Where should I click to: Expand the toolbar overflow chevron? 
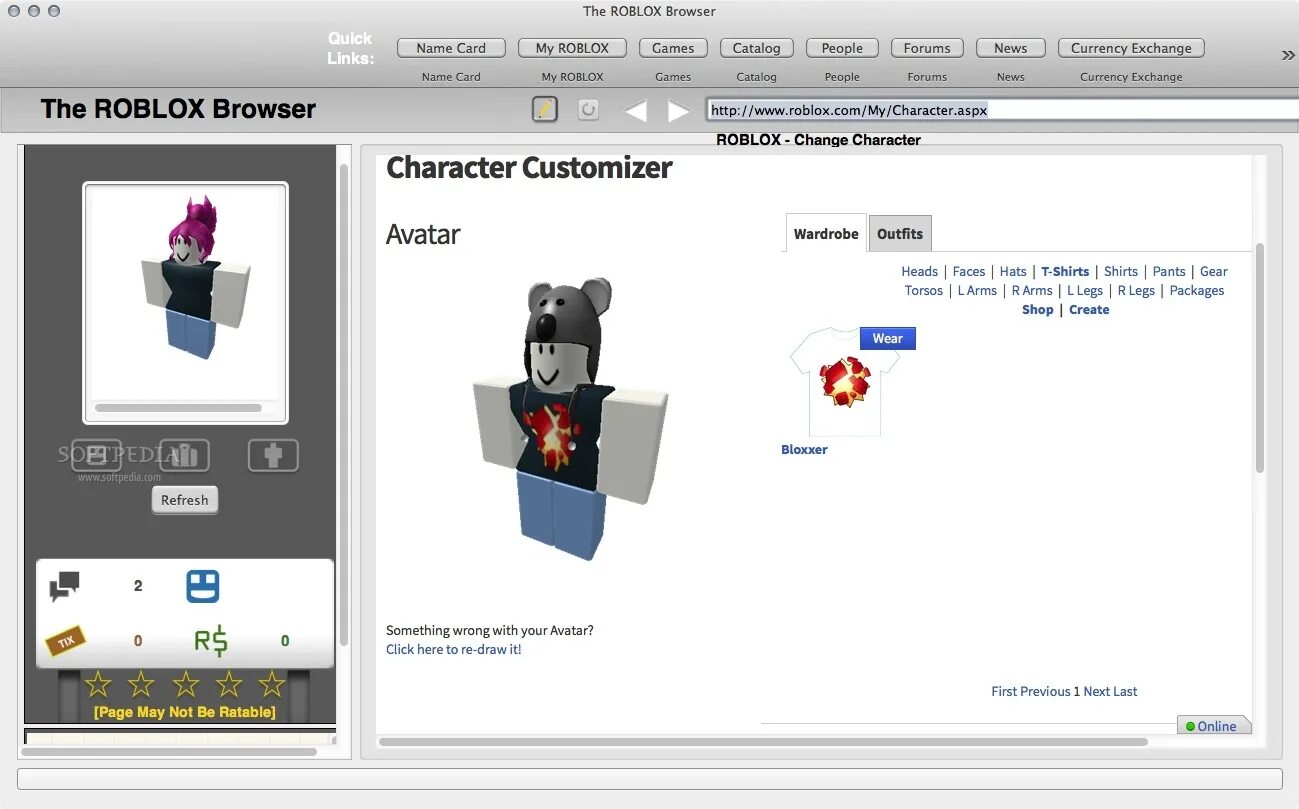1288,55
